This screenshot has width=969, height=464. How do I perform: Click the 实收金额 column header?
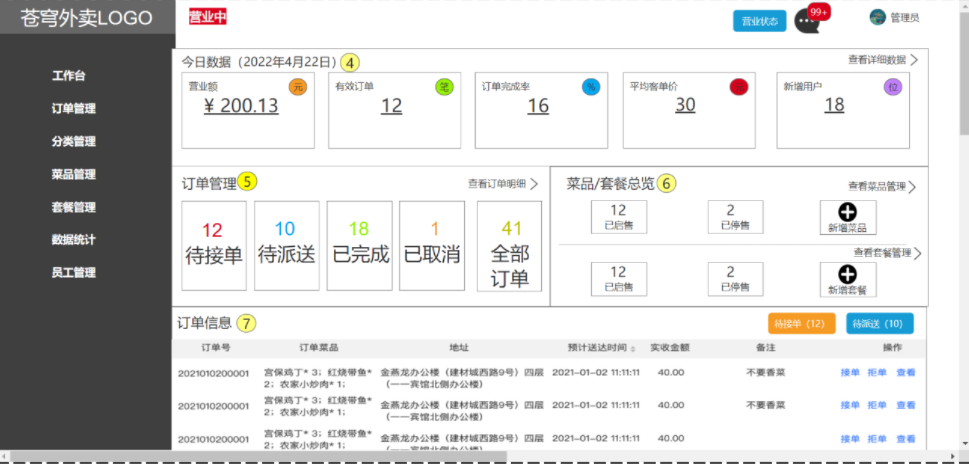669,348
